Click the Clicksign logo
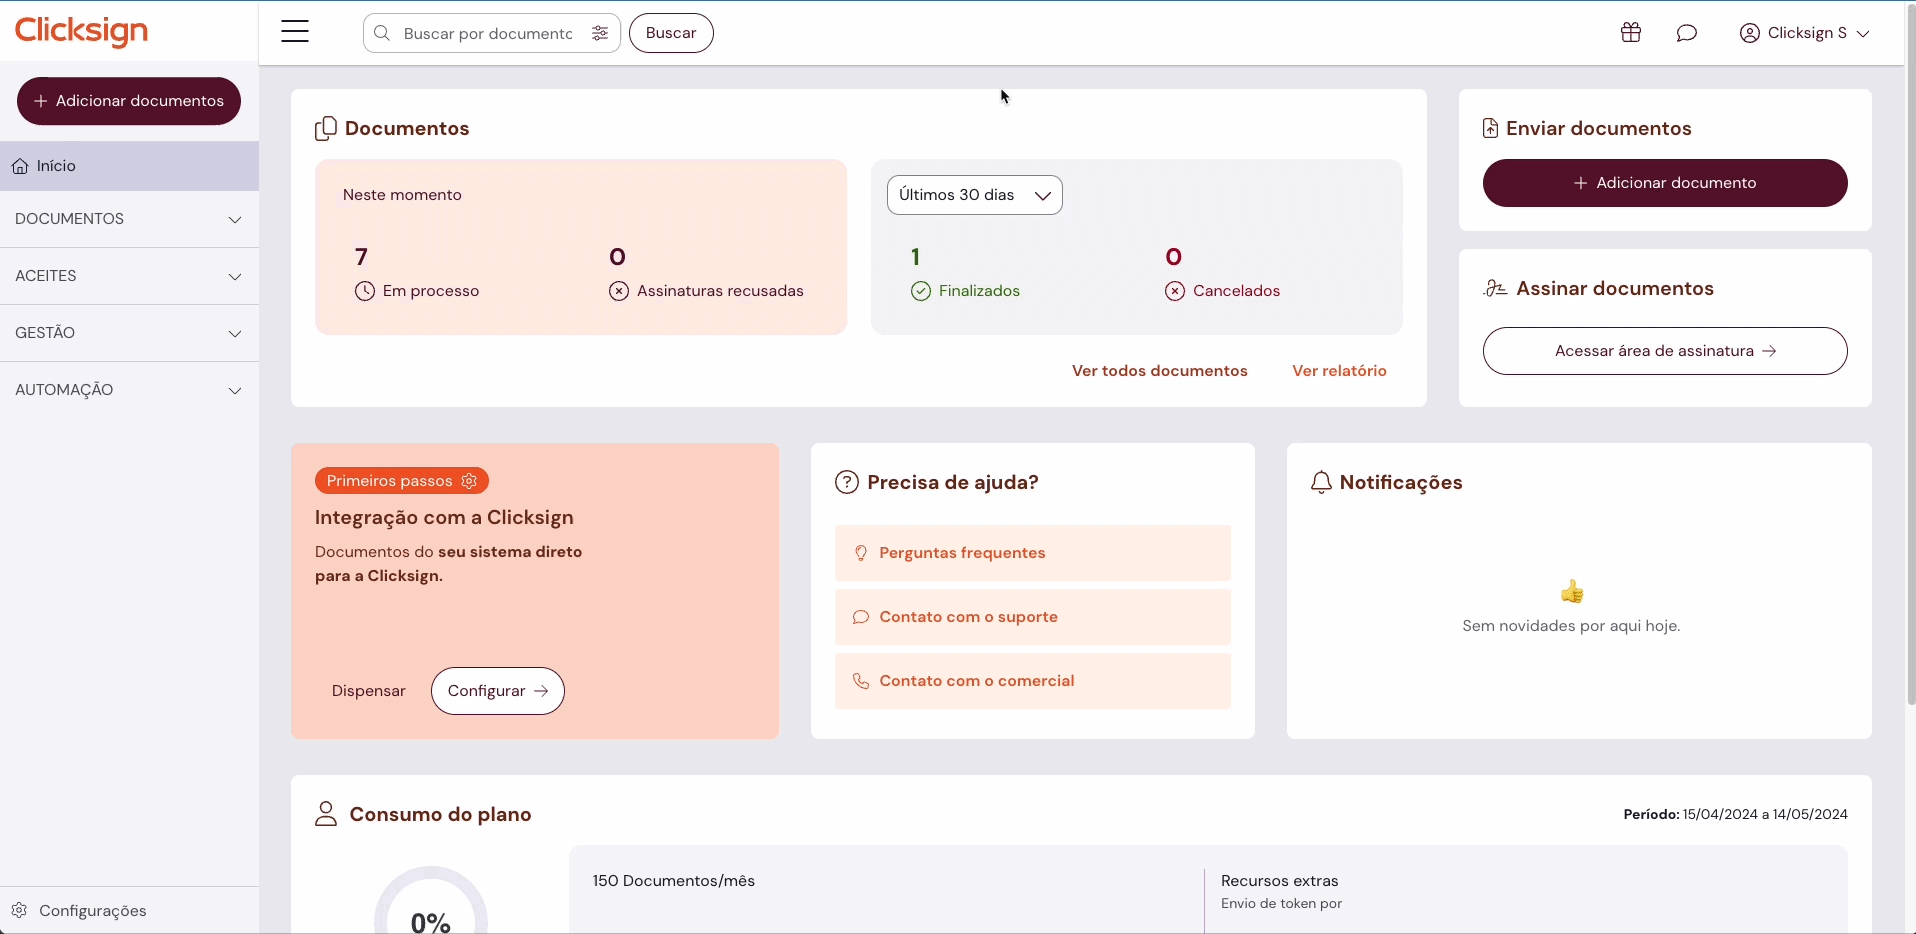Viewport: 1916px width, 934px height. [82, 31]
